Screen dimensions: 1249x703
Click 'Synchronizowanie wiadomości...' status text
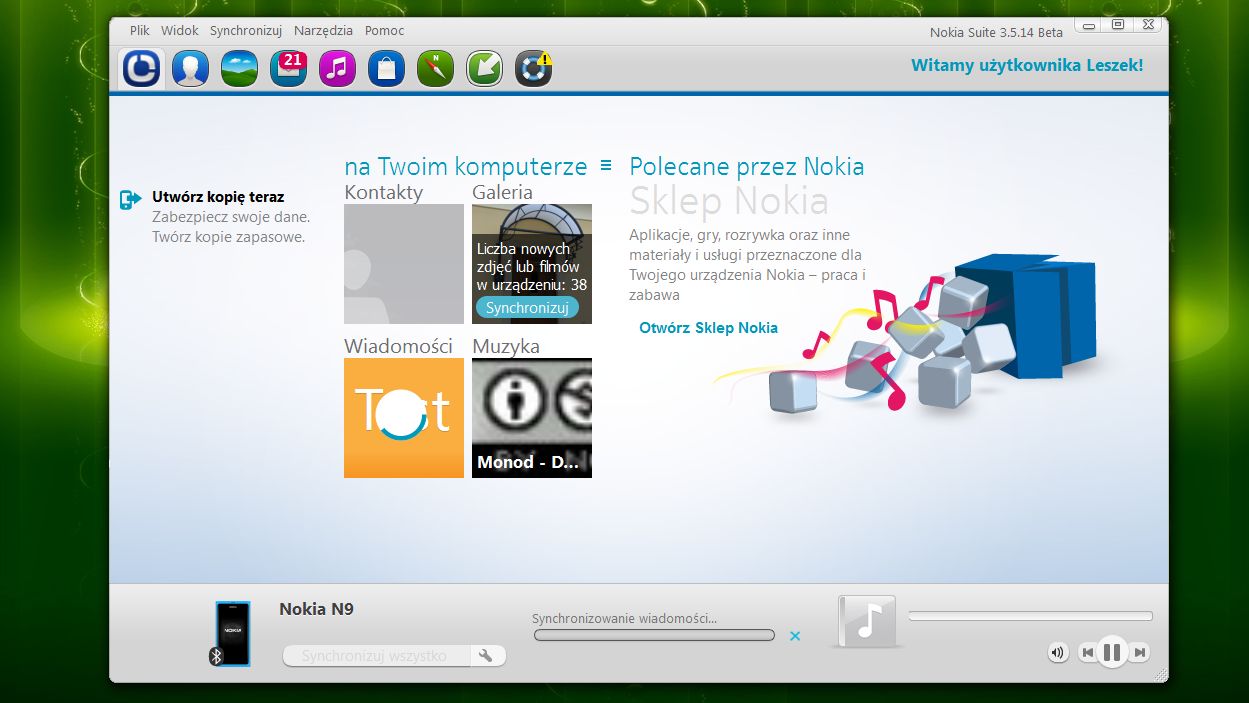pos(624,618)
